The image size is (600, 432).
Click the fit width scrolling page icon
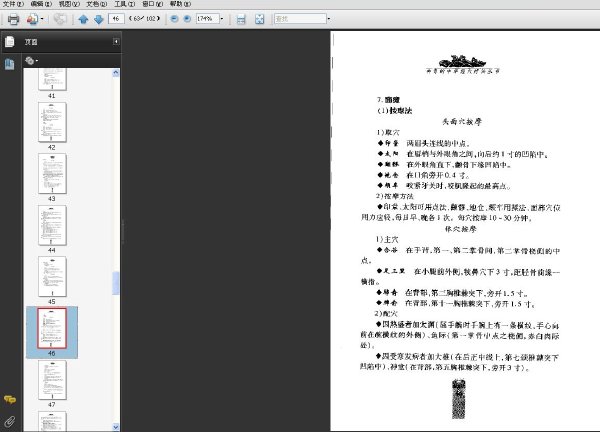point(241,19)
